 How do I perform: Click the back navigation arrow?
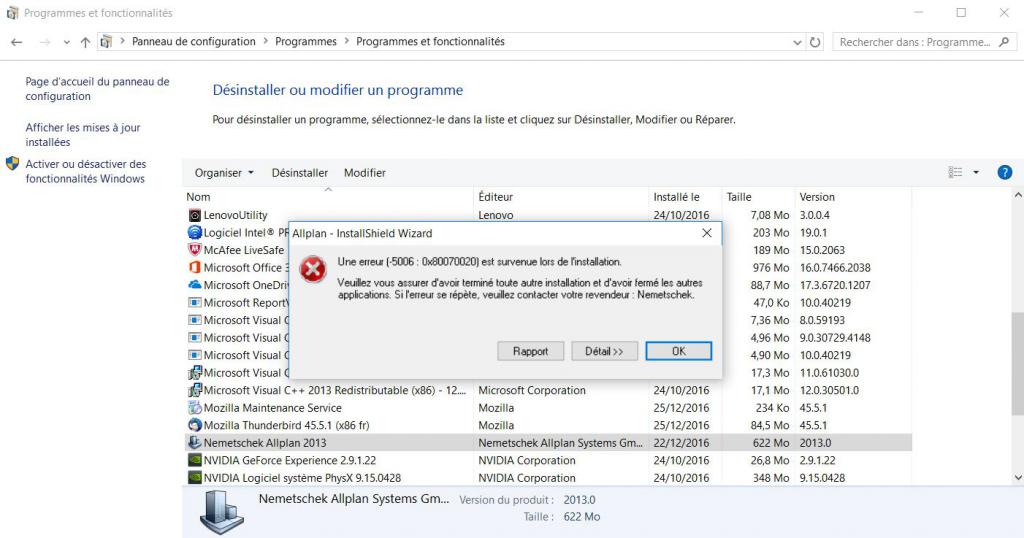click(x=17, y=42)
